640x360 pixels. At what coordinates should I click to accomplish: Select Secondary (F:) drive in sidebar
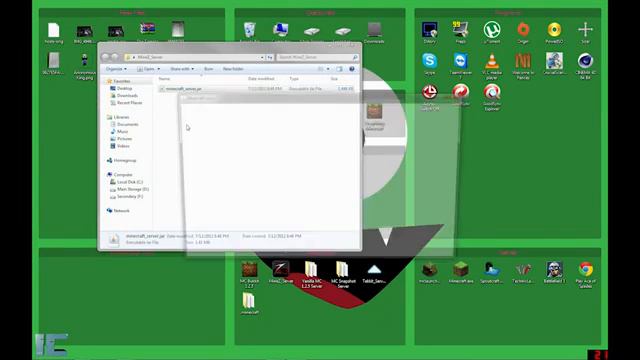click(x=130, y=196)
